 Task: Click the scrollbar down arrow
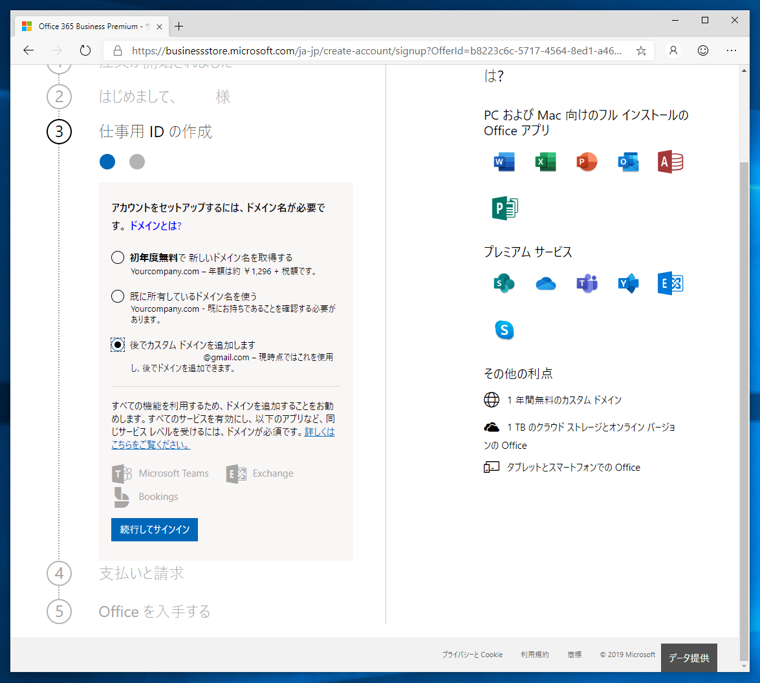click(744, 667)
